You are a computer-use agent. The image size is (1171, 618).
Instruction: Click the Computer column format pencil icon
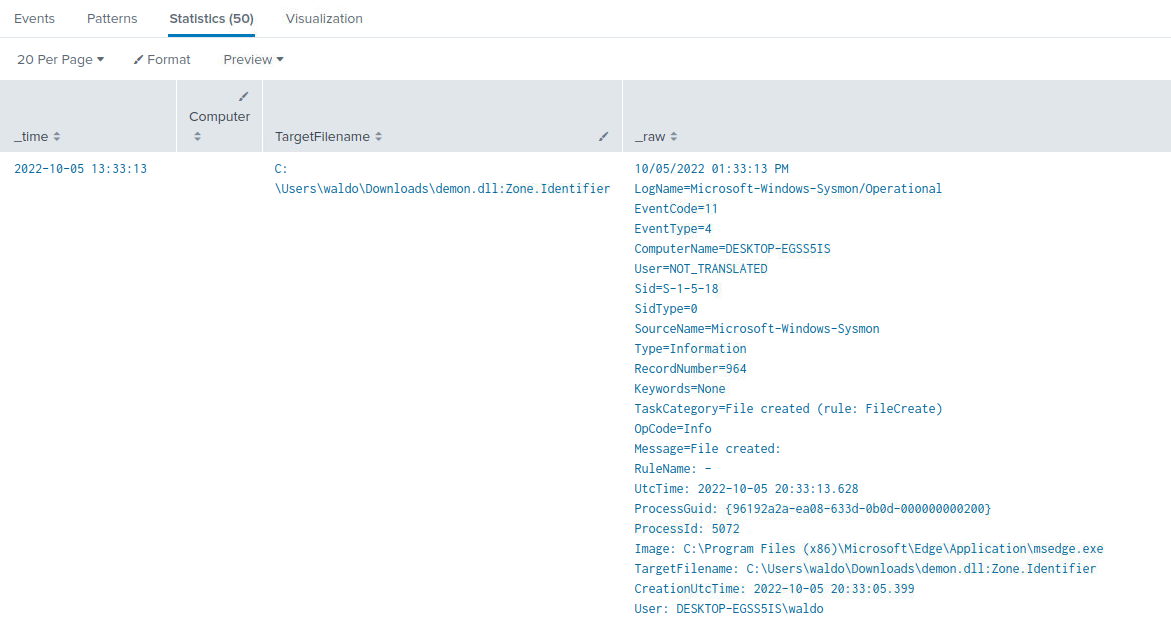tap(243, 96)
